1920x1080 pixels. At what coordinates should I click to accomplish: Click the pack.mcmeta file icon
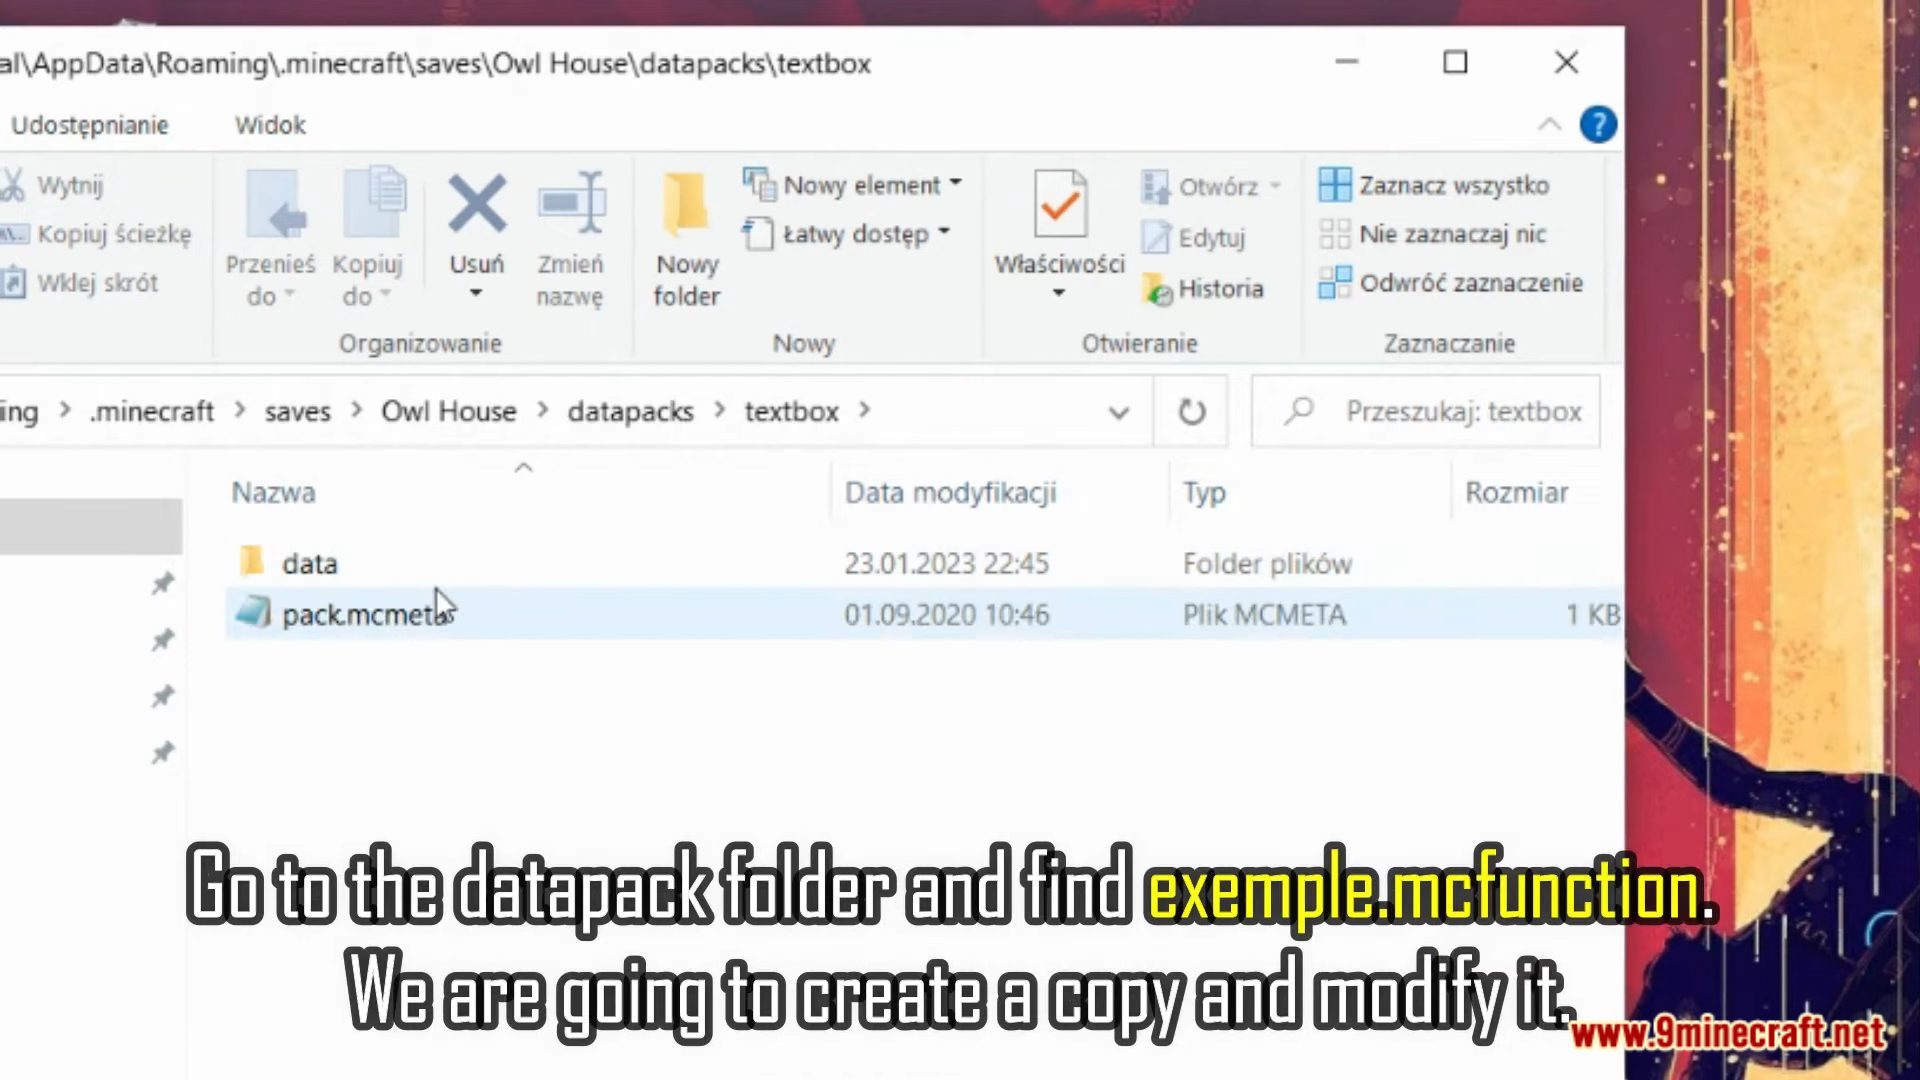coord(253,612)
